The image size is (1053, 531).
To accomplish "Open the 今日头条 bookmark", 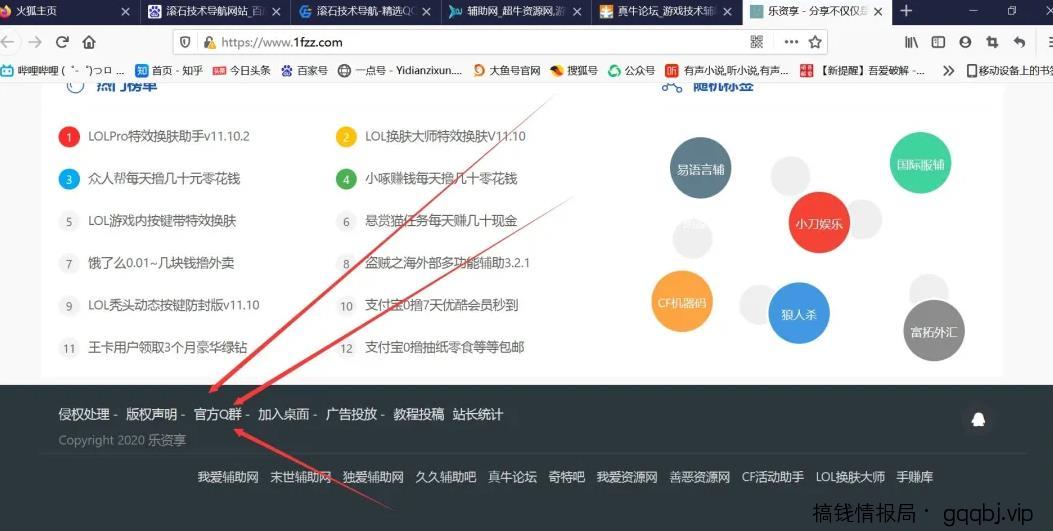I will pyautogui.click(x=242, y=70).
